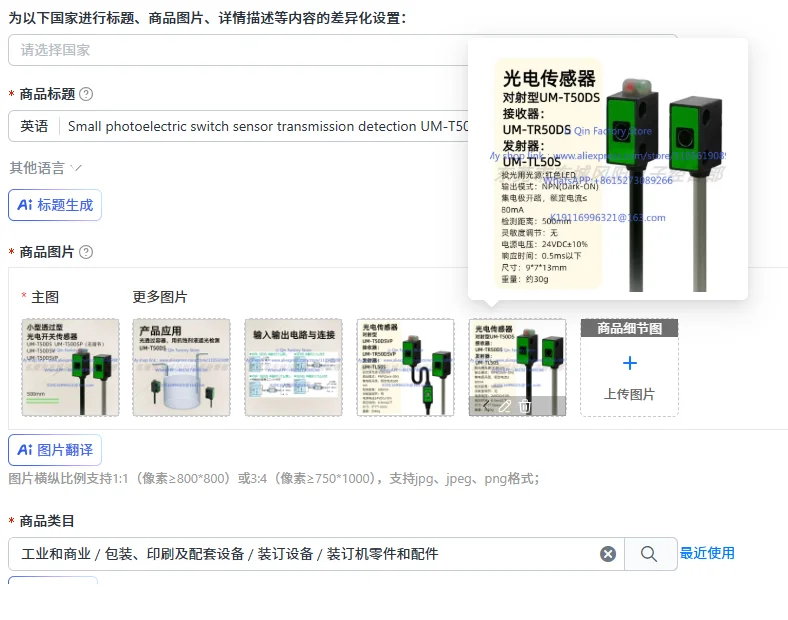Click the English product title input field

pos(268,126)
